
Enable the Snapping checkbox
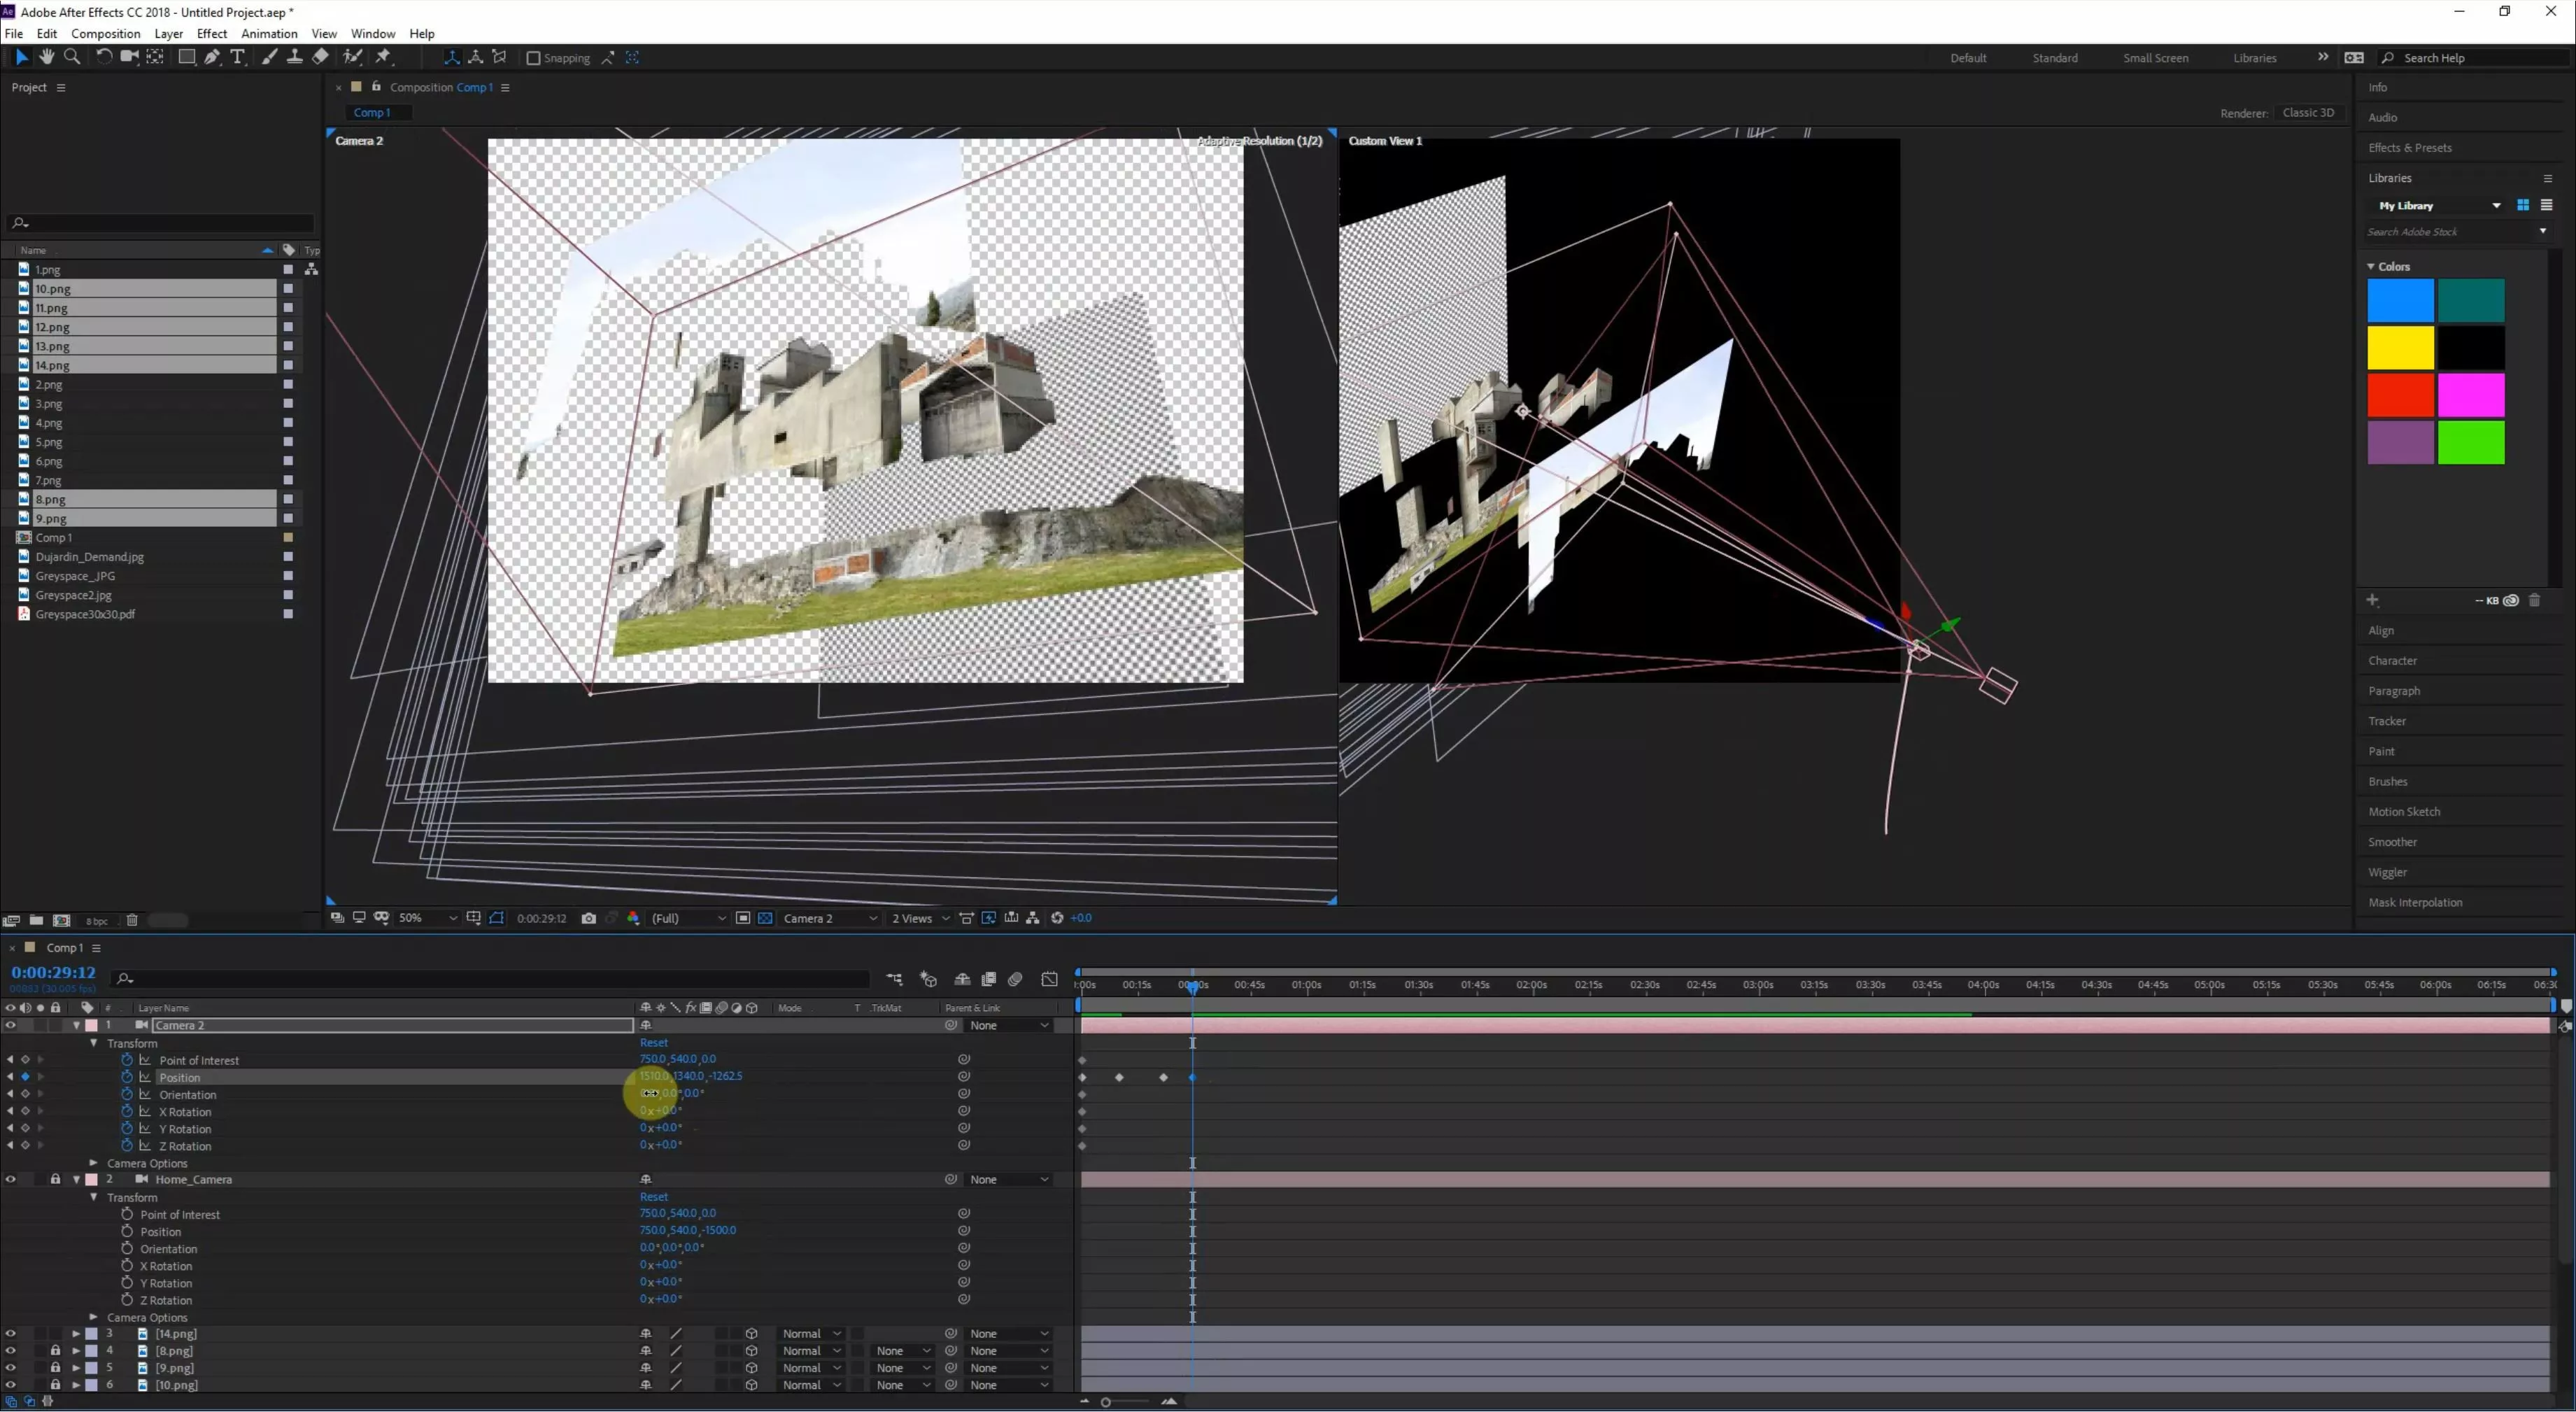pos(534,58)
